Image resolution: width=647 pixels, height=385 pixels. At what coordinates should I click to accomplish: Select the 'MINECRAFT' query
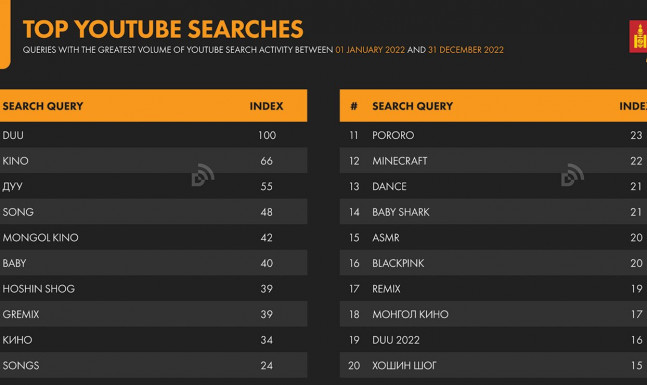(400, 161)
